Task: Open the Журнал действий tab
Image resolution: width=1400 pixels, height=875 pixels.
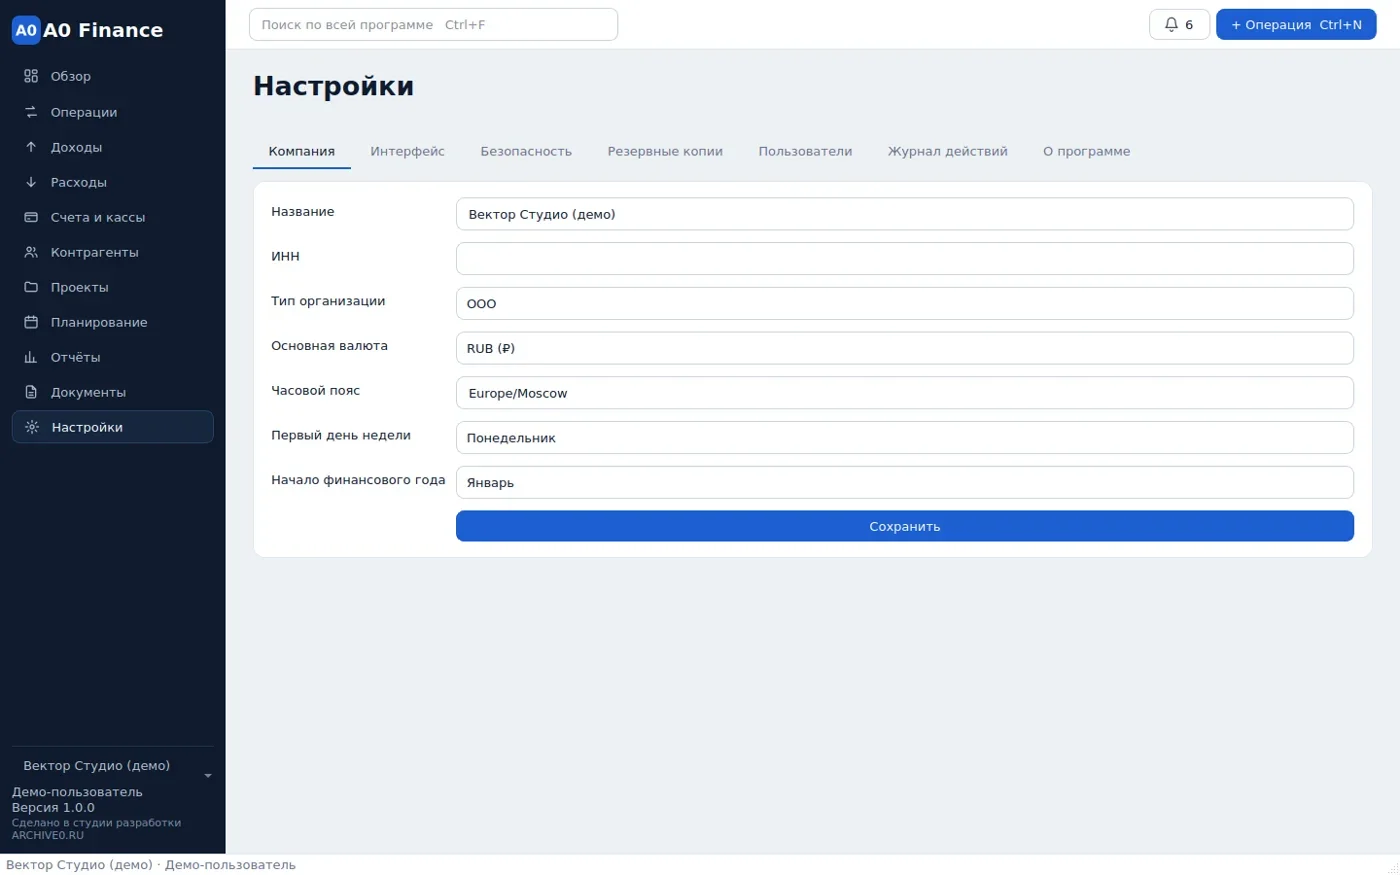Action: click(x=948, y=151)
